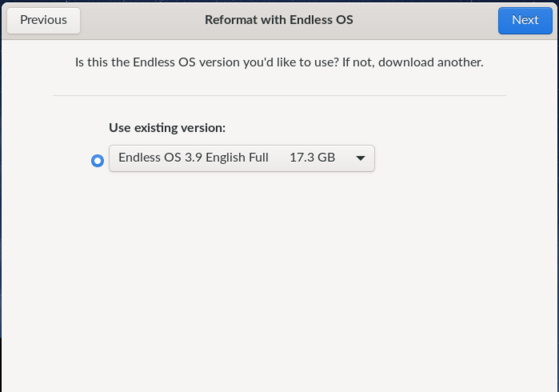Select the Use existing version radio button
The height and width of the screenshot is (392, 559).
coord(97,160)
